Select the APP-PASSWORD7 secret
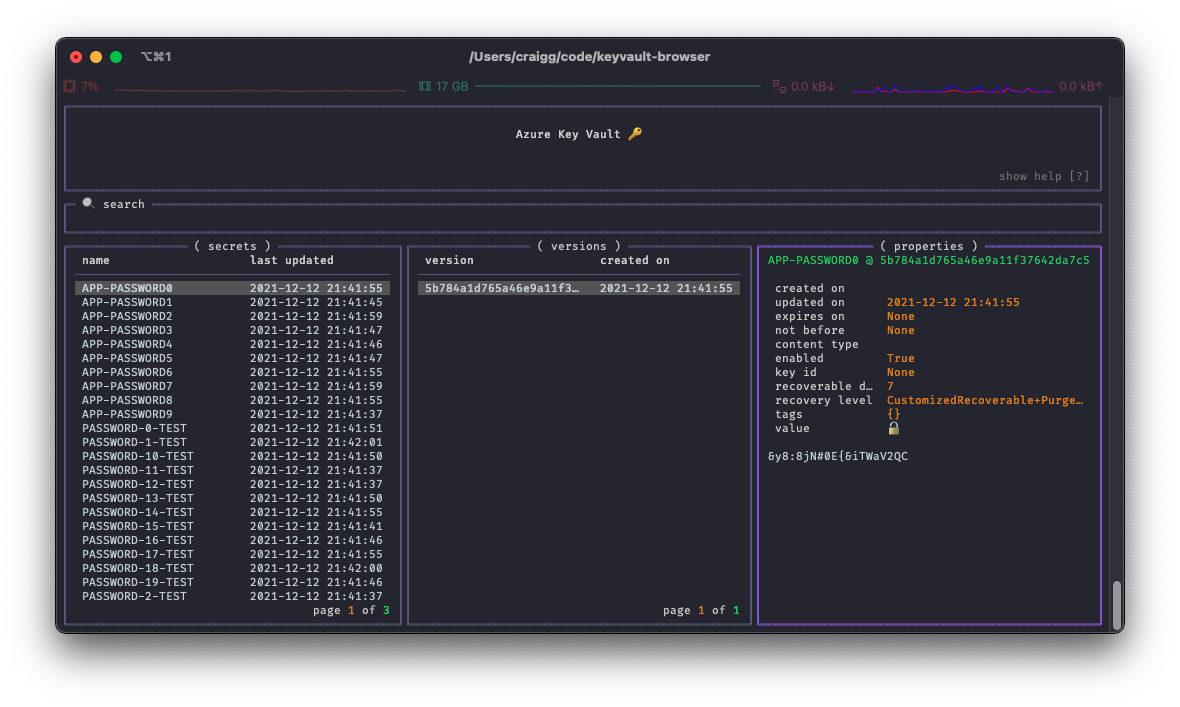The width and height of the screenshot is (1180, 707). coord(233,386)
